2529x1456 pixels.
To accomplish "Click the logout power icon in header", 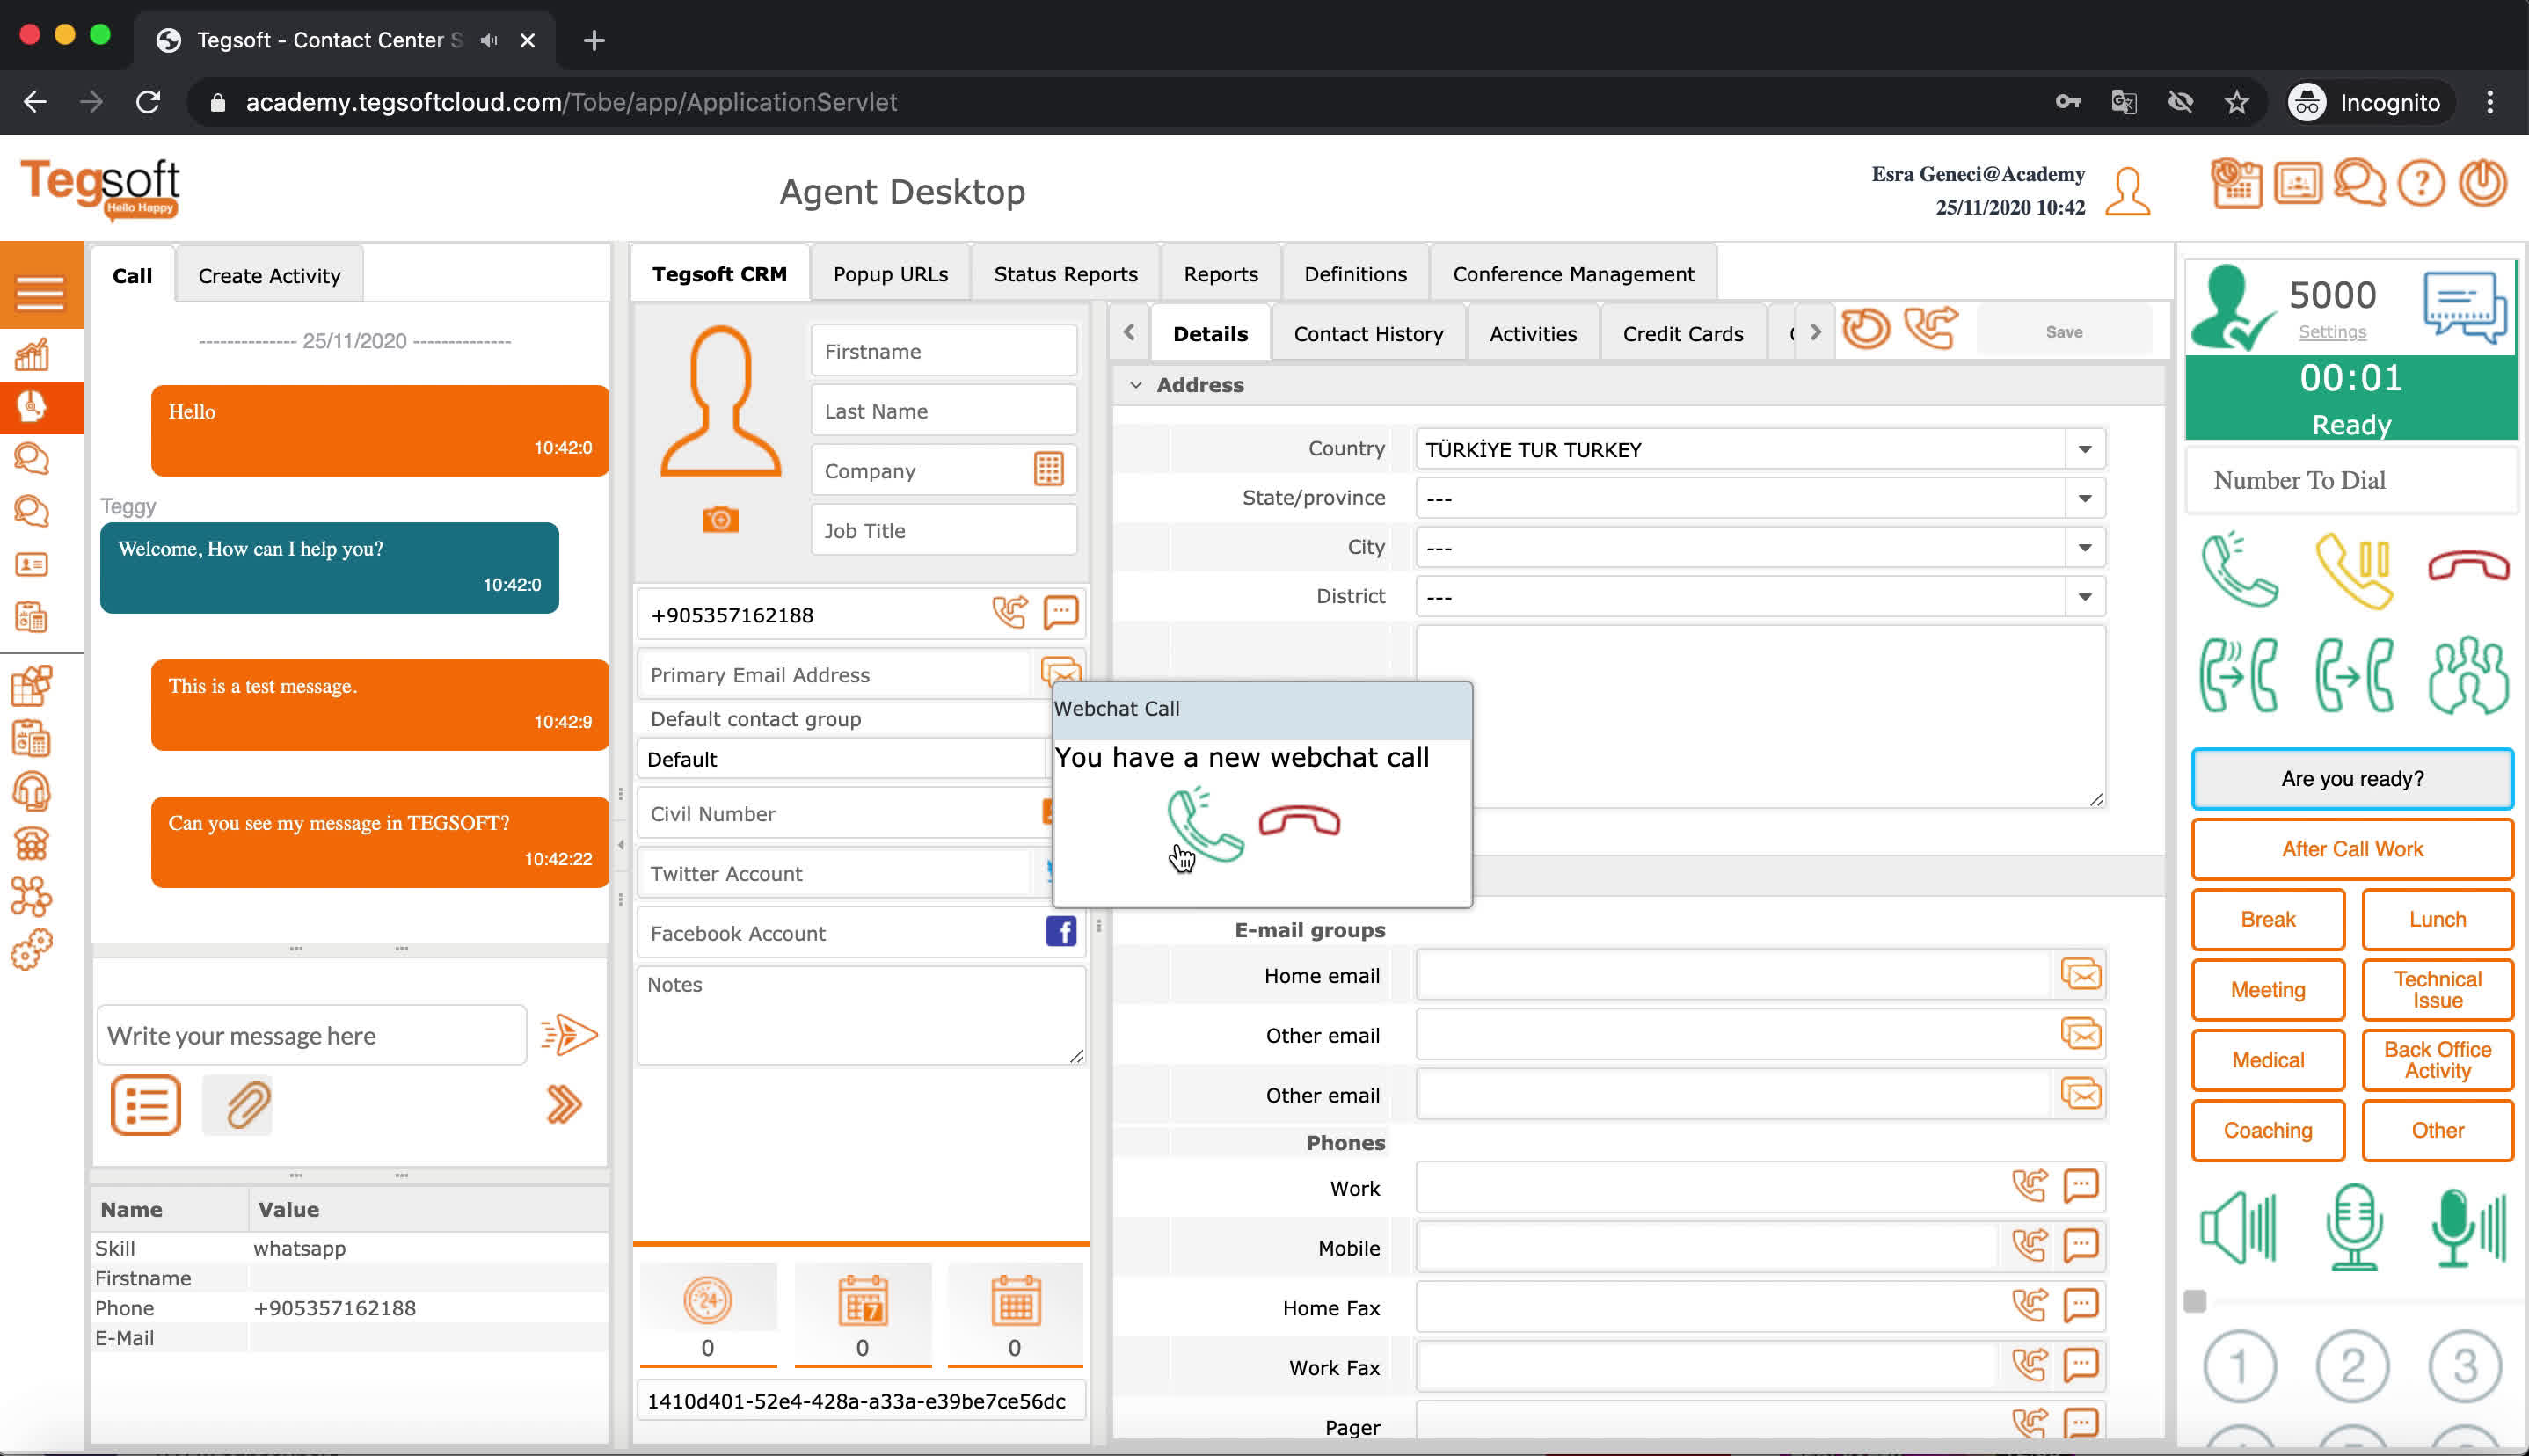I will pos(2483,184).
